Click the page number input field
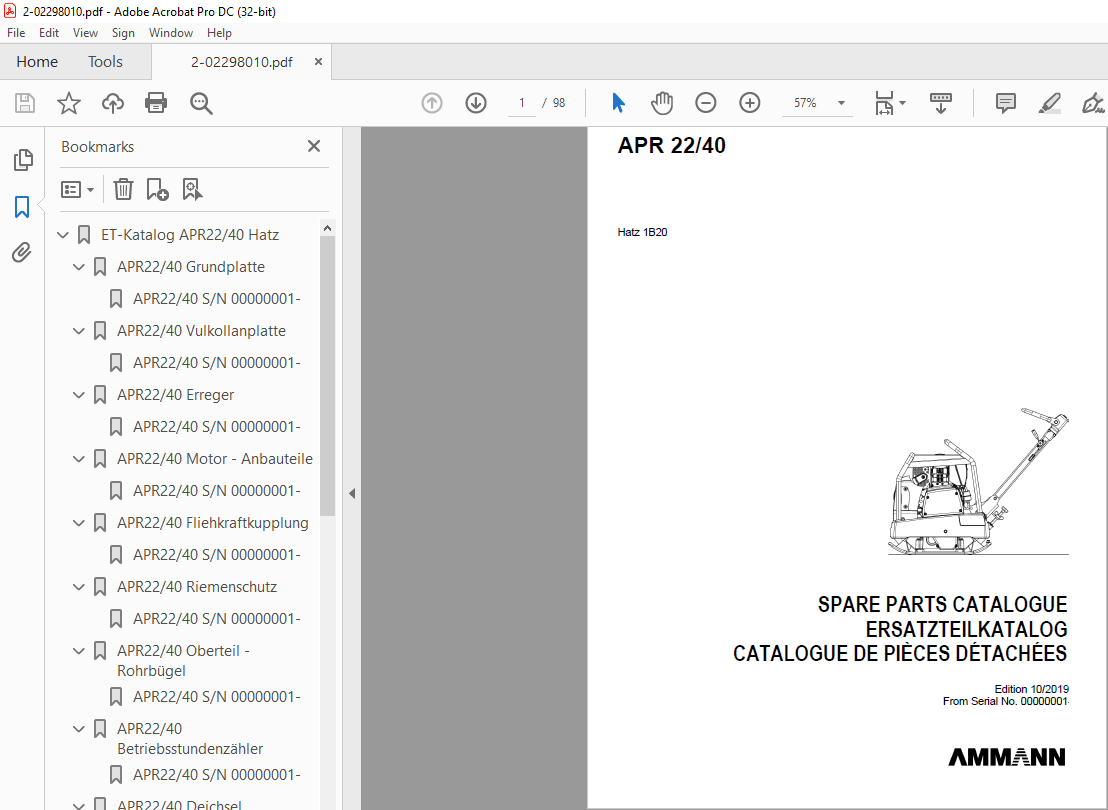1108x810 pixels. tap(521, 103)
